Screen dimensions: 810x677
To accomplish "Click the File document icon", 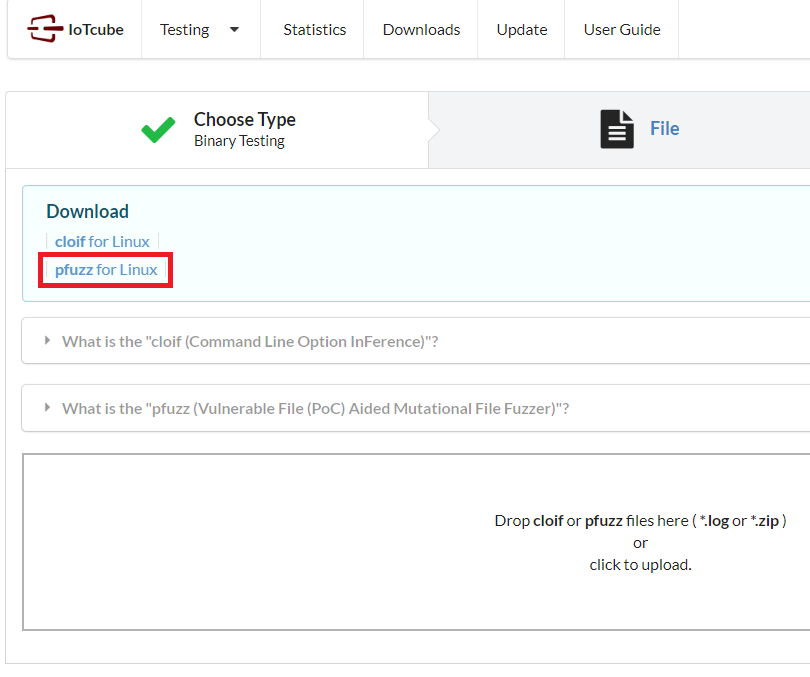I will pos(617,129).
